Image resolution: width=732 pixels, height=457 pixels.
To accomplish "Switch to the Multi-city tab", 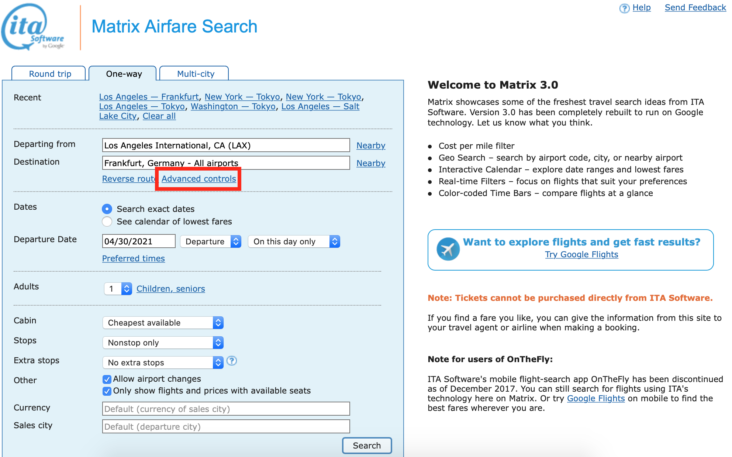I will point(195,74).
